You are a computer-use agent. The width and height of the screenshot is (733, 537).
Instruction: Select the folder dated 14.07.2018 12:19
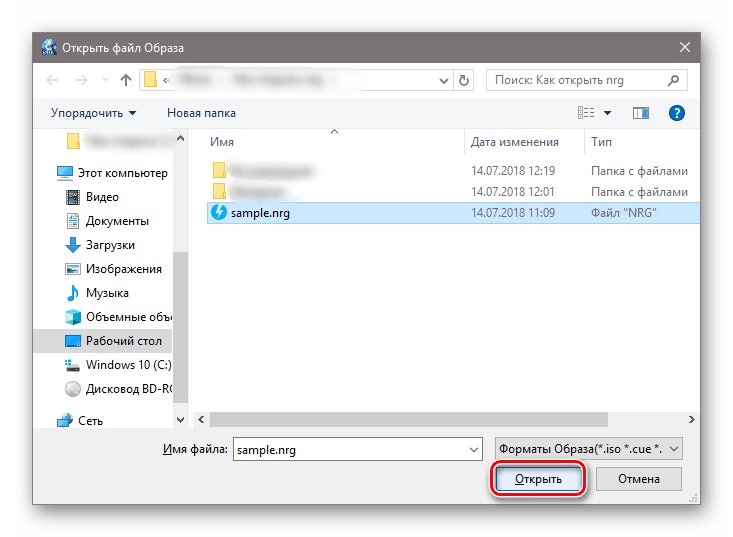point(453,171)
